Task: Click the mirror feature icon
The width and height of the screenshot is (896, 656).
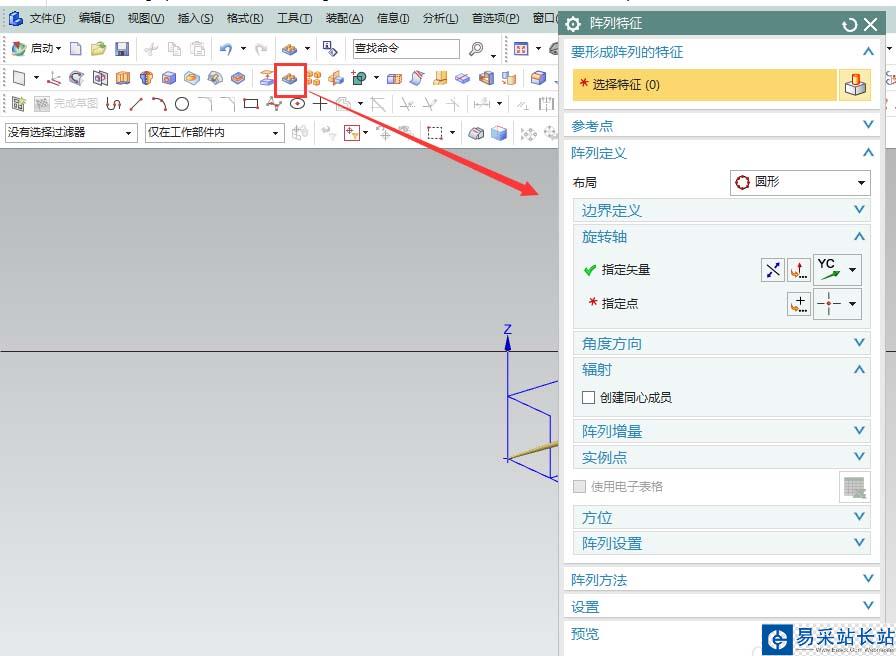Action: 336,78
